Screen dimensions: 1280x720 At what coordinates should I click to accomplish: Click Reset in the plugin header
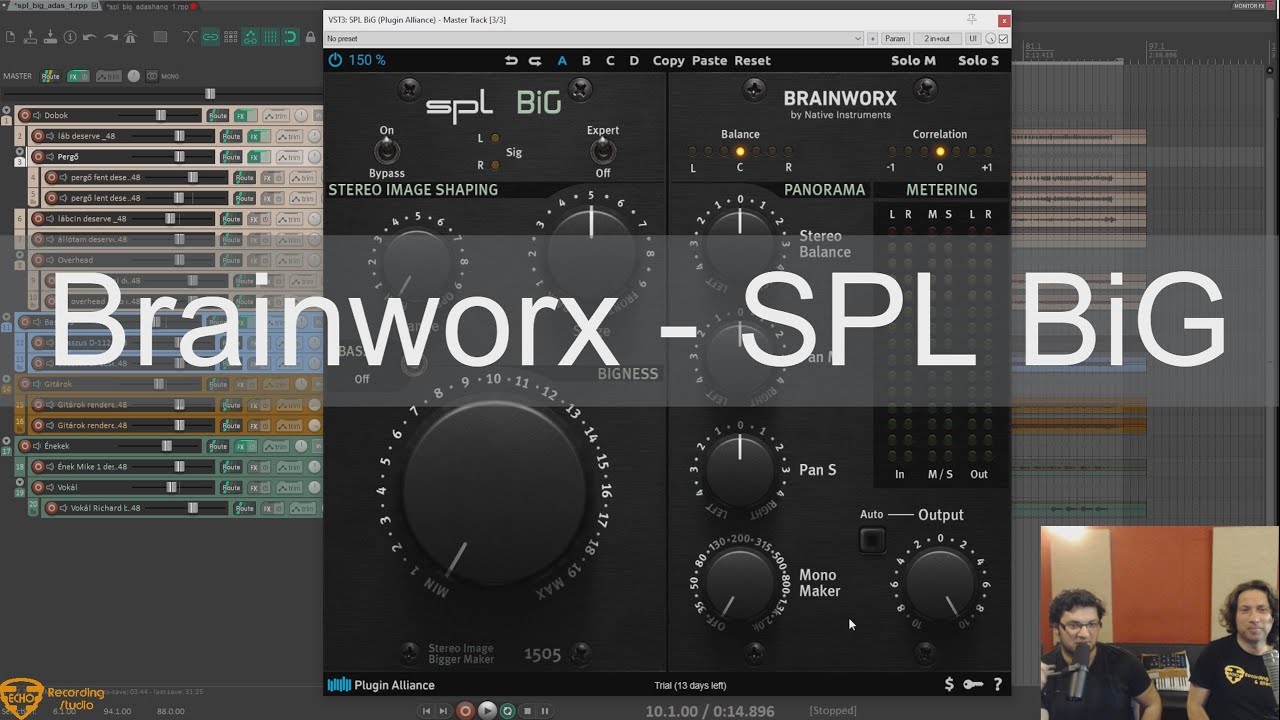752,60
